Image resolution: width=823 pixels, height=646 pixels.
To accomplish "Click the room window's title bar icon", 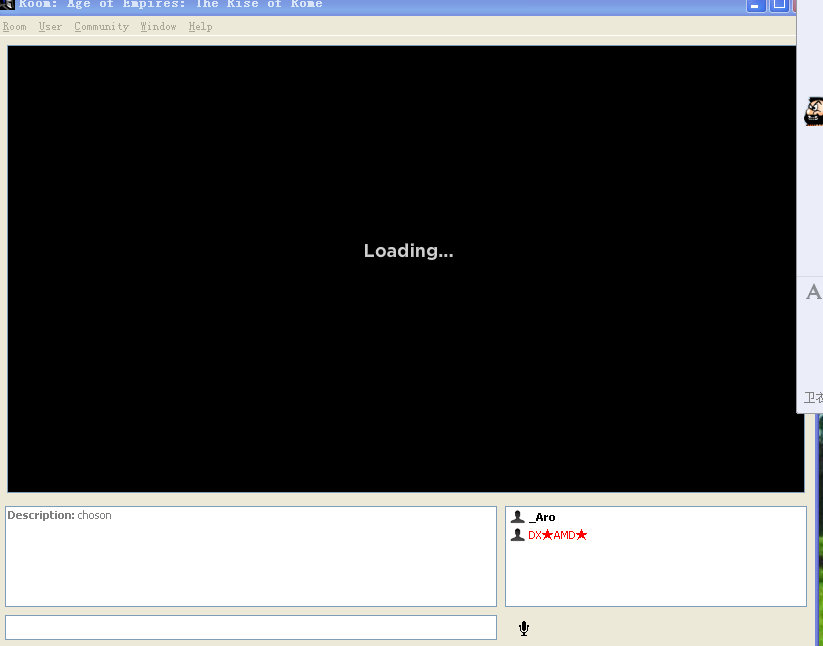I will click(x=7, y=4).
